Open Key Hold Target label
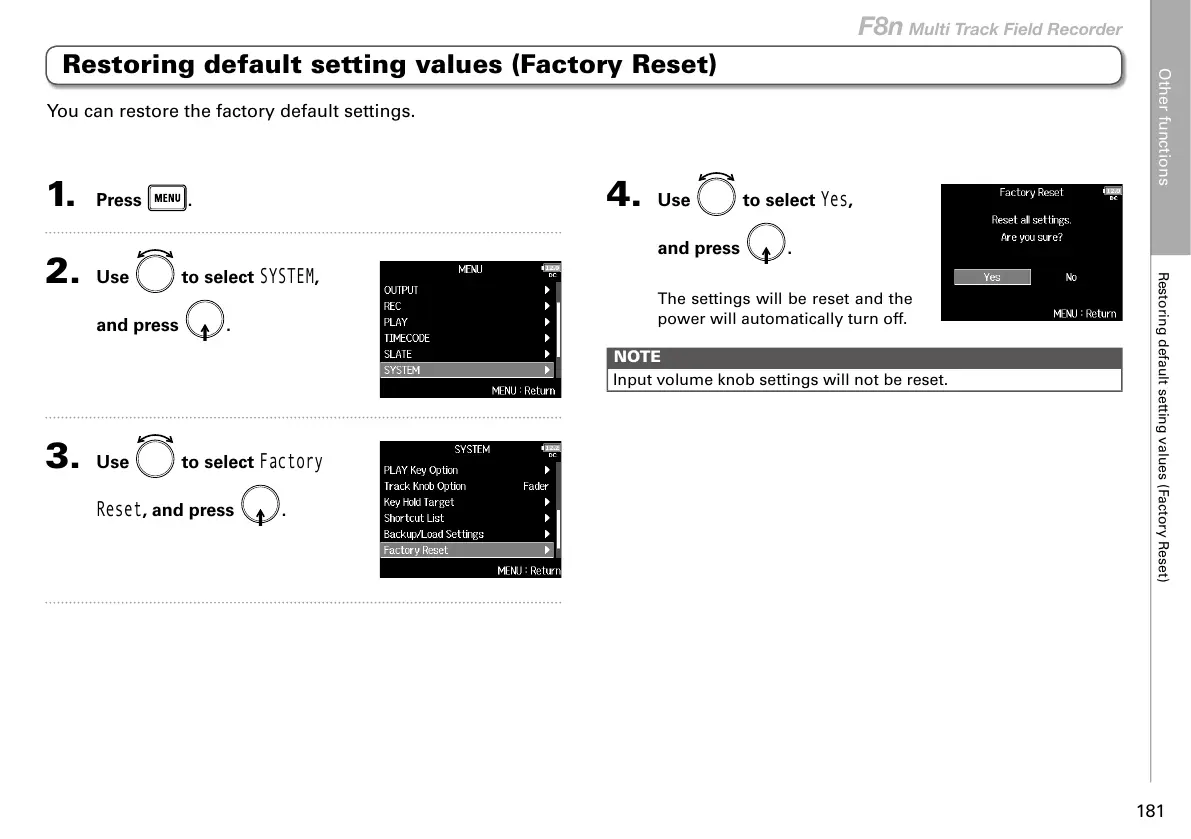The width and height of the screenshot is (1191, 839). point(419,502)
